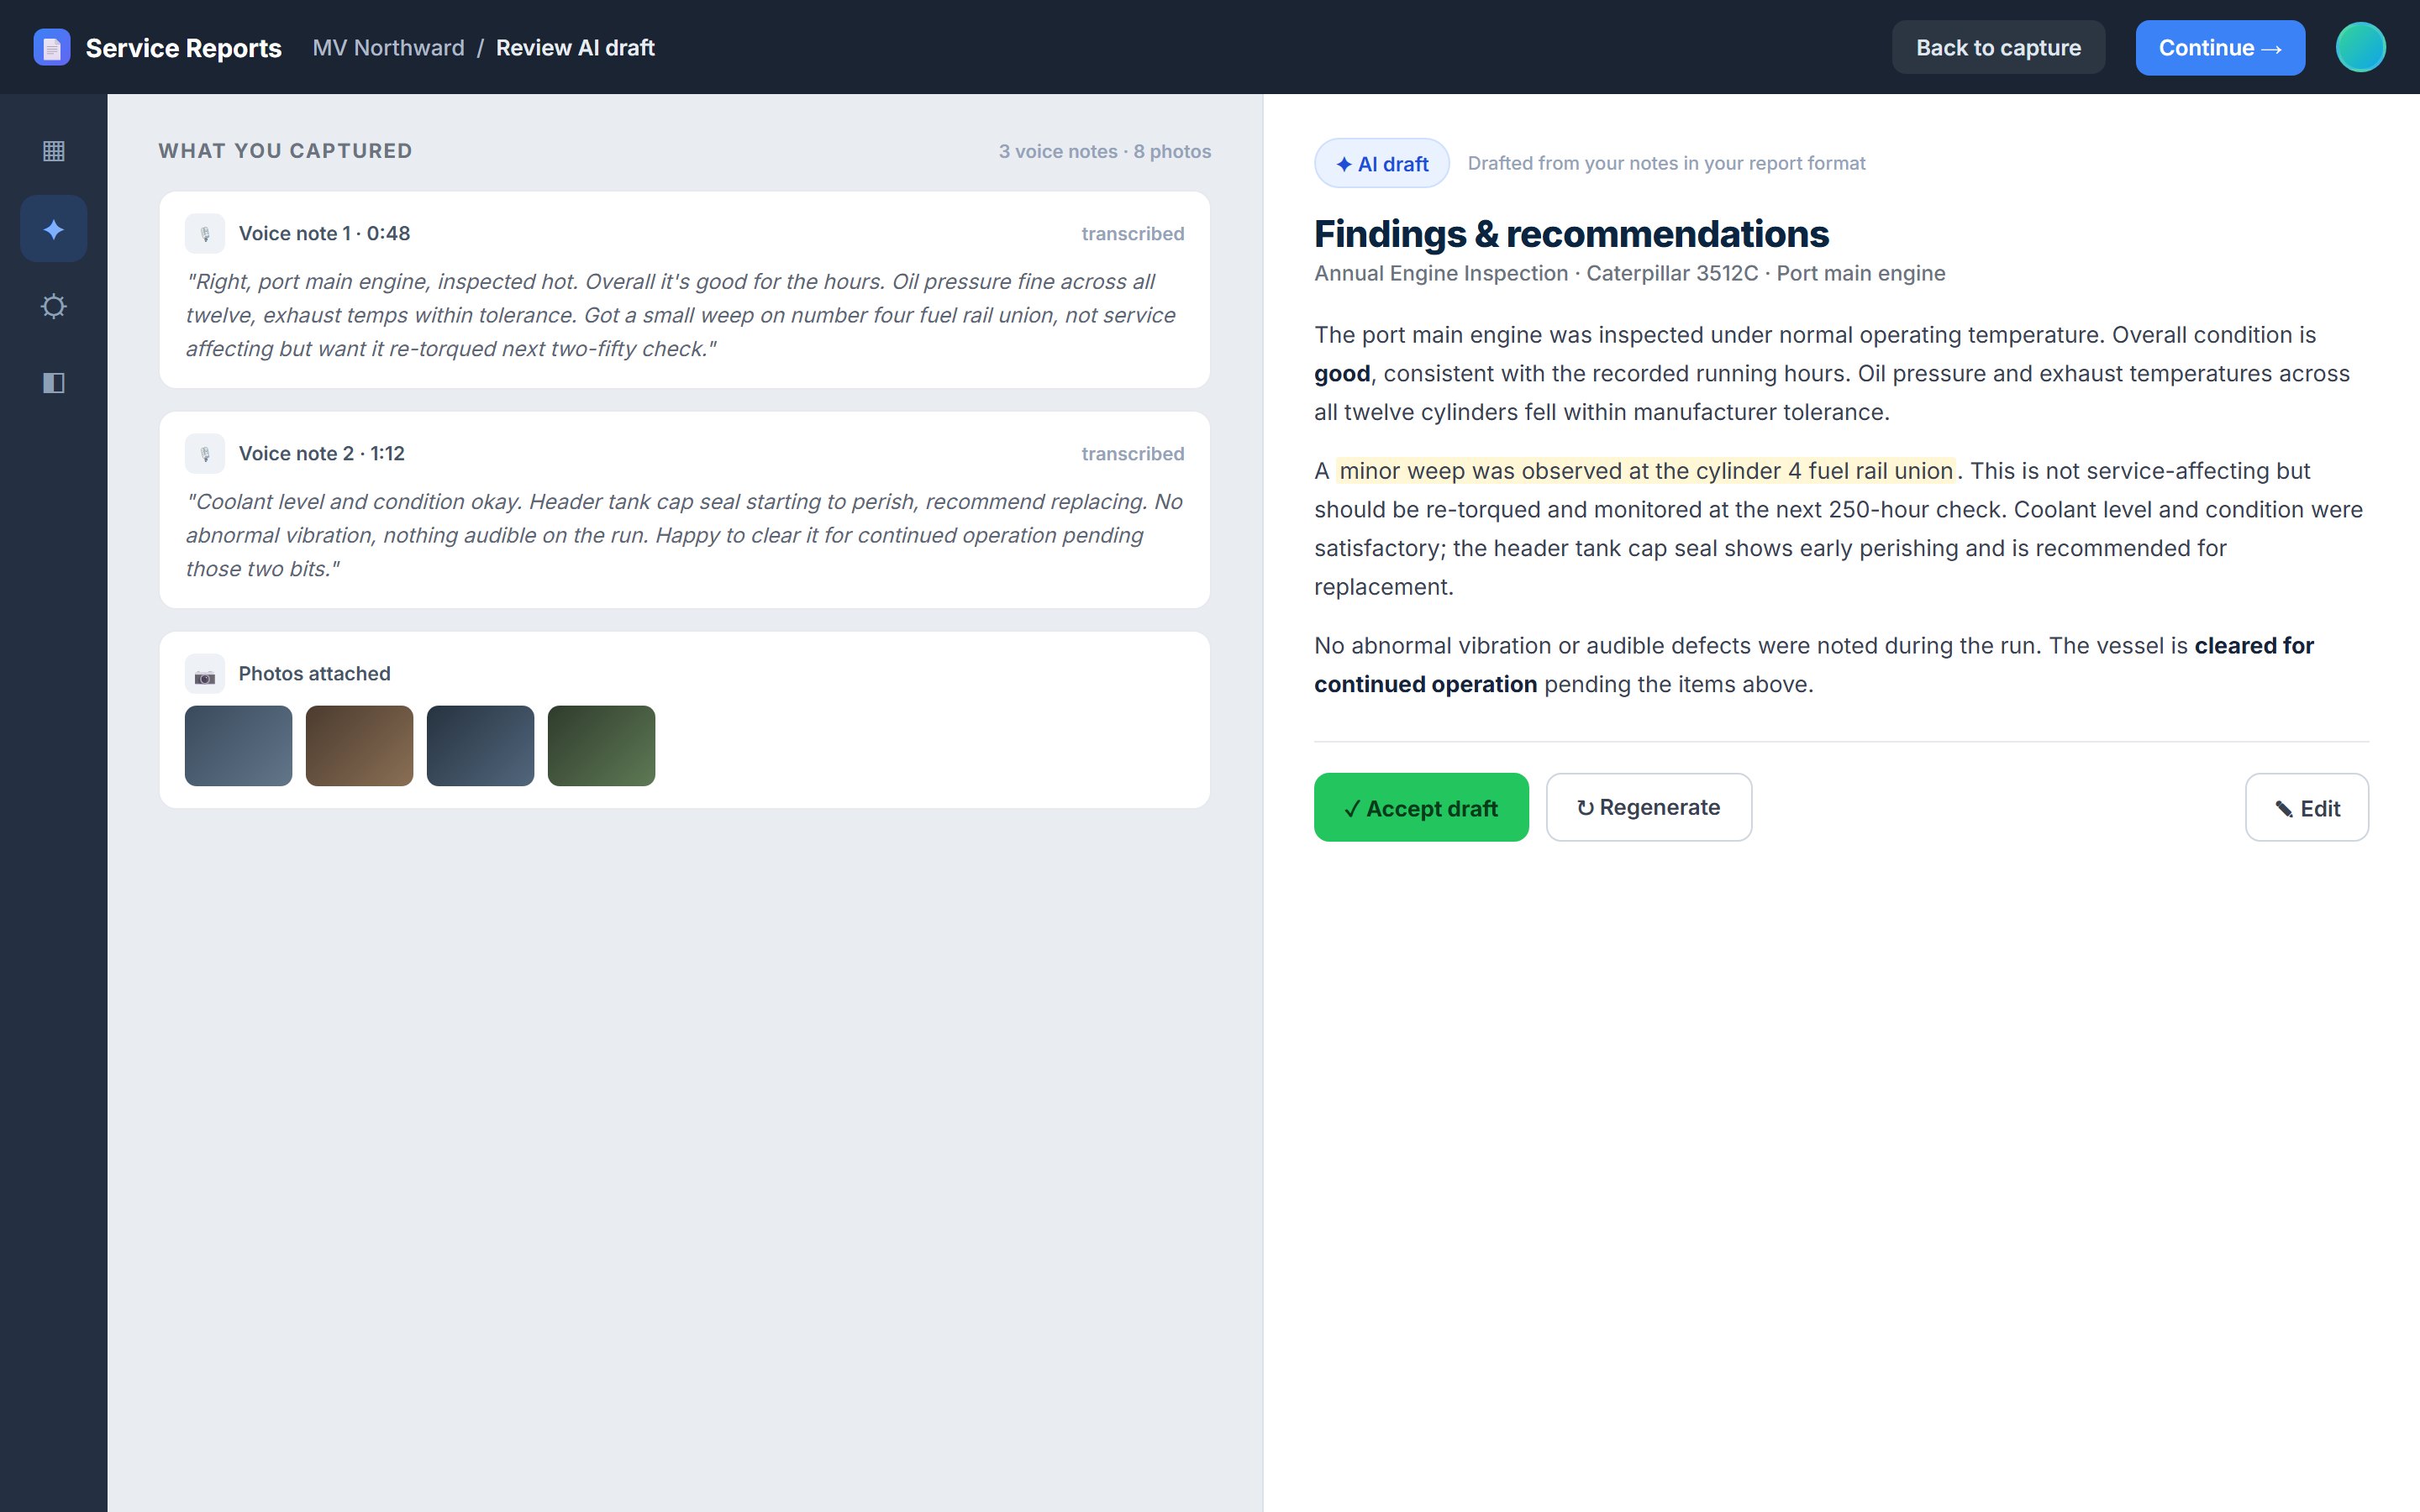Open the grid dashboard icon in the sidebar
2420x1512 pixels.
coord(54,151)
